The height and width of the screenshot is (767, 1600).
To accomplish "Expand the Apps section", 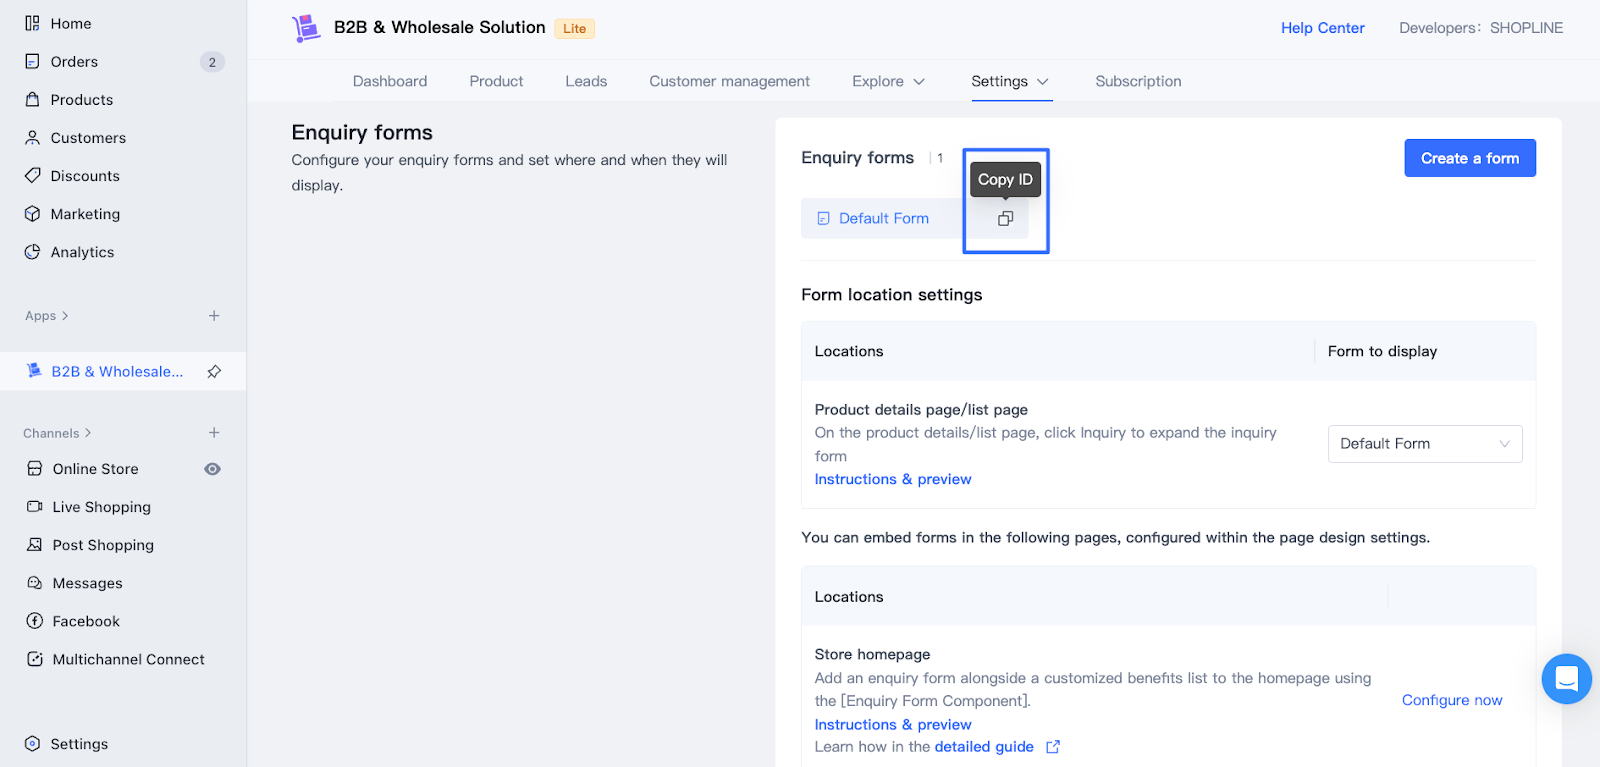I will pyautogui.click(x=47, y=316).
